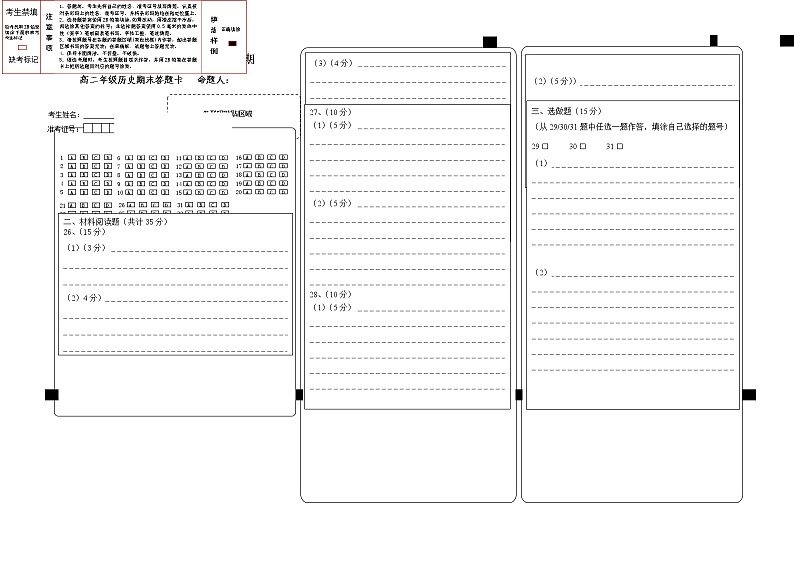This screenshot has height=562, width=794.
Task: Check the box for elective question 29
Action: (547, 146)
